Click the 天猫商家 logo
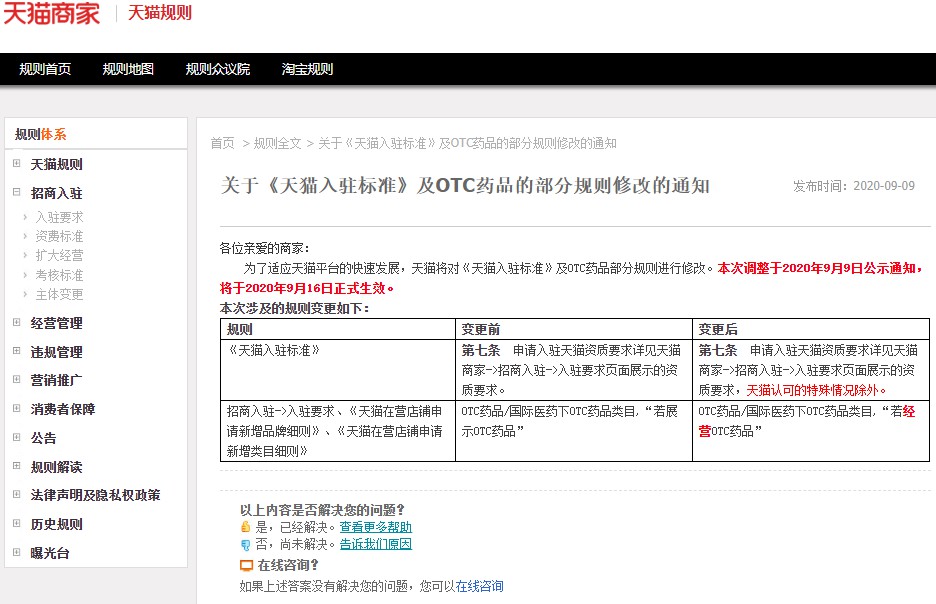This screenshot has width=936, height=604. (51, 13)
